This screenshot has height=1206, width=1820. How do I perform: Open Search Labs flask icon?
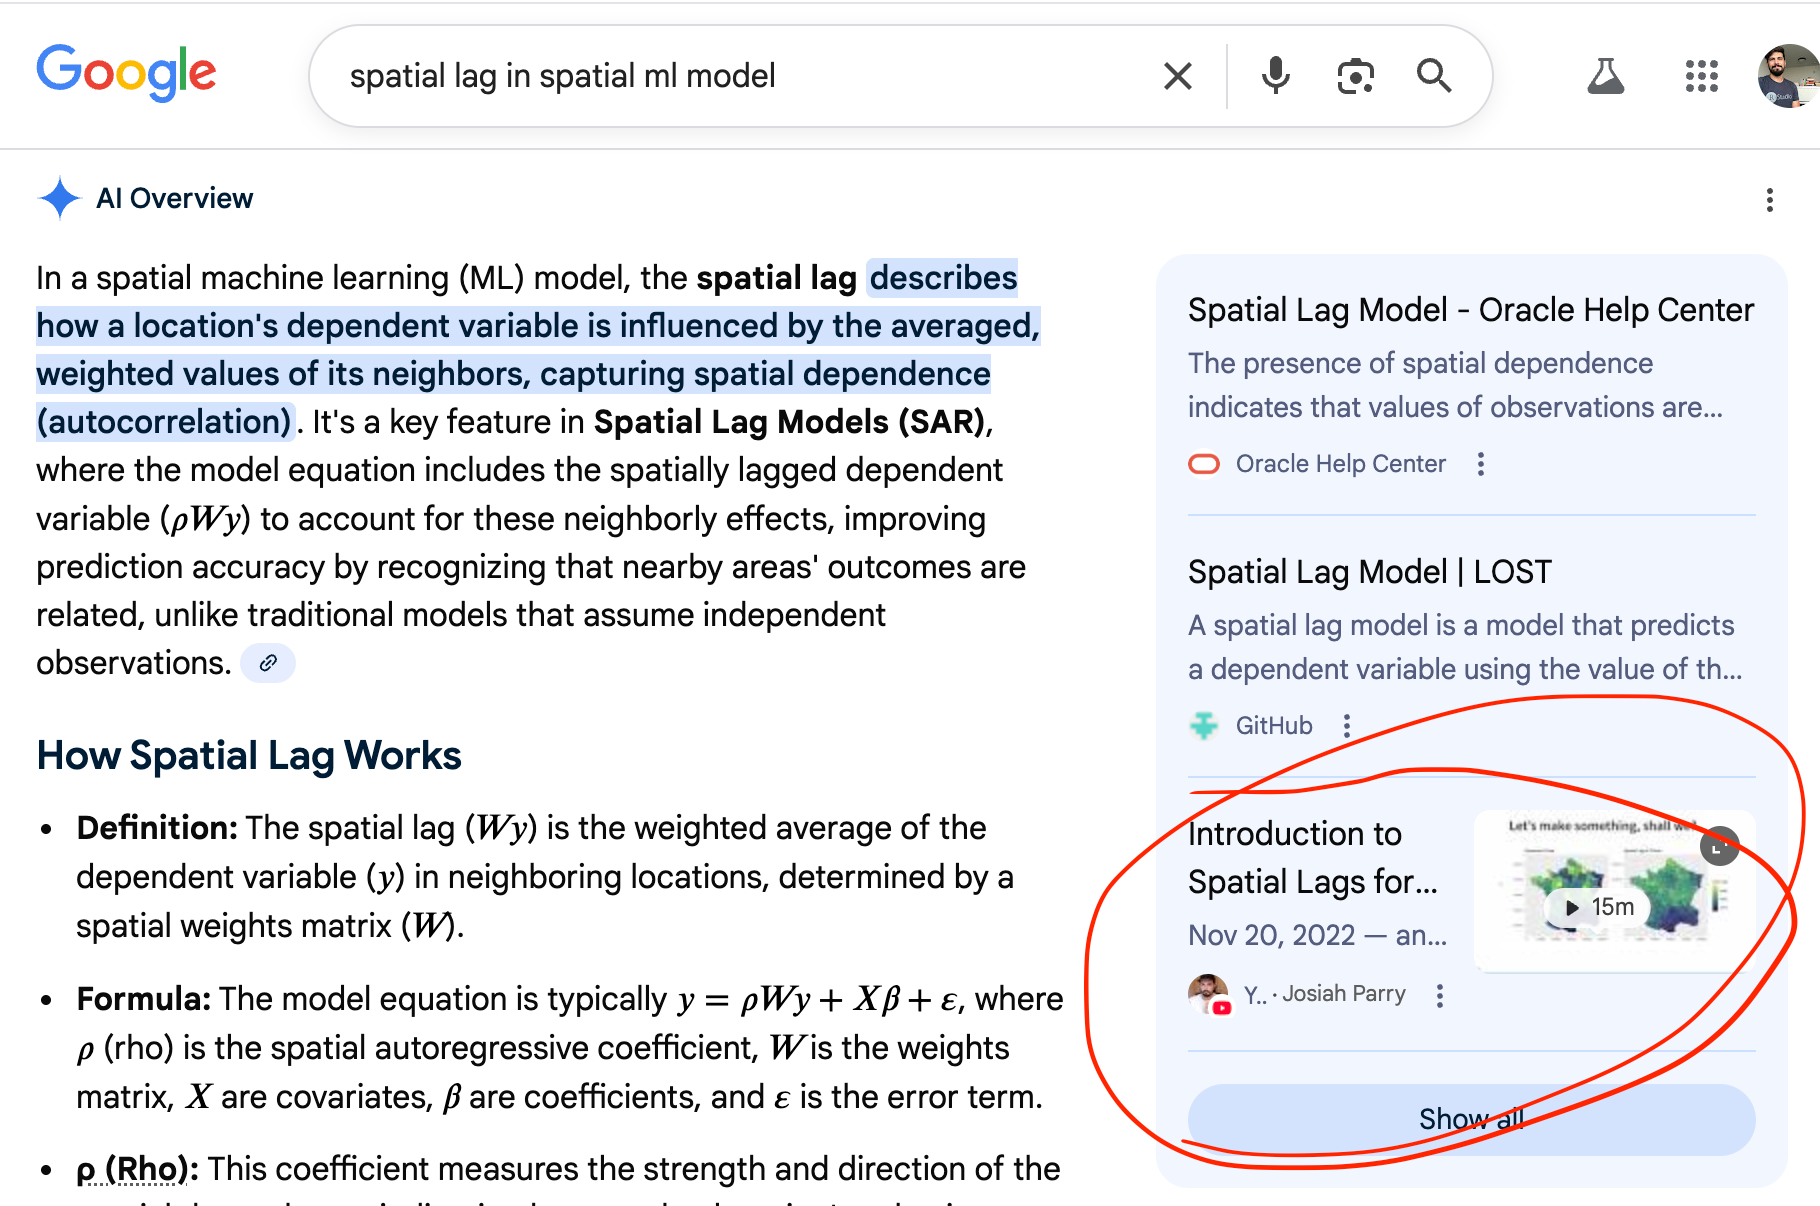pos(1605,76)
